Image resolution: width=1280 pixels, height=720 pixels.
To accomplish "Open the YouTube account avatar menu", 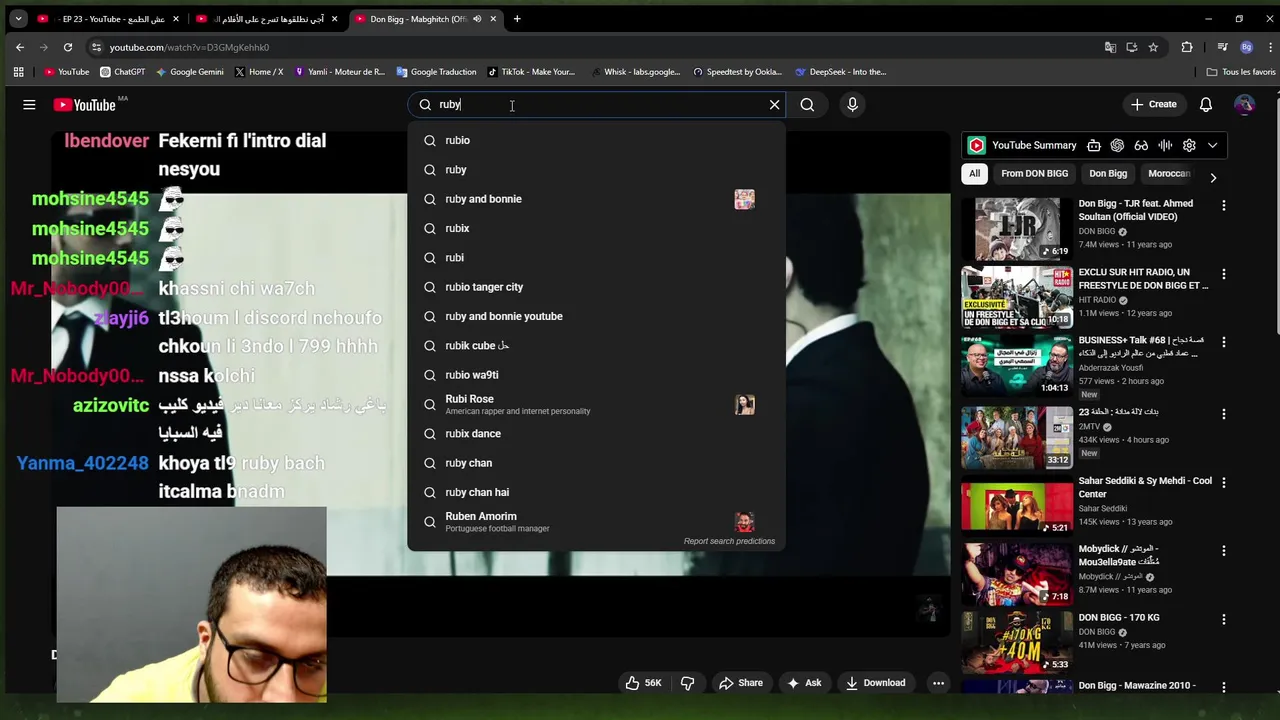I will click(1244, 104).
